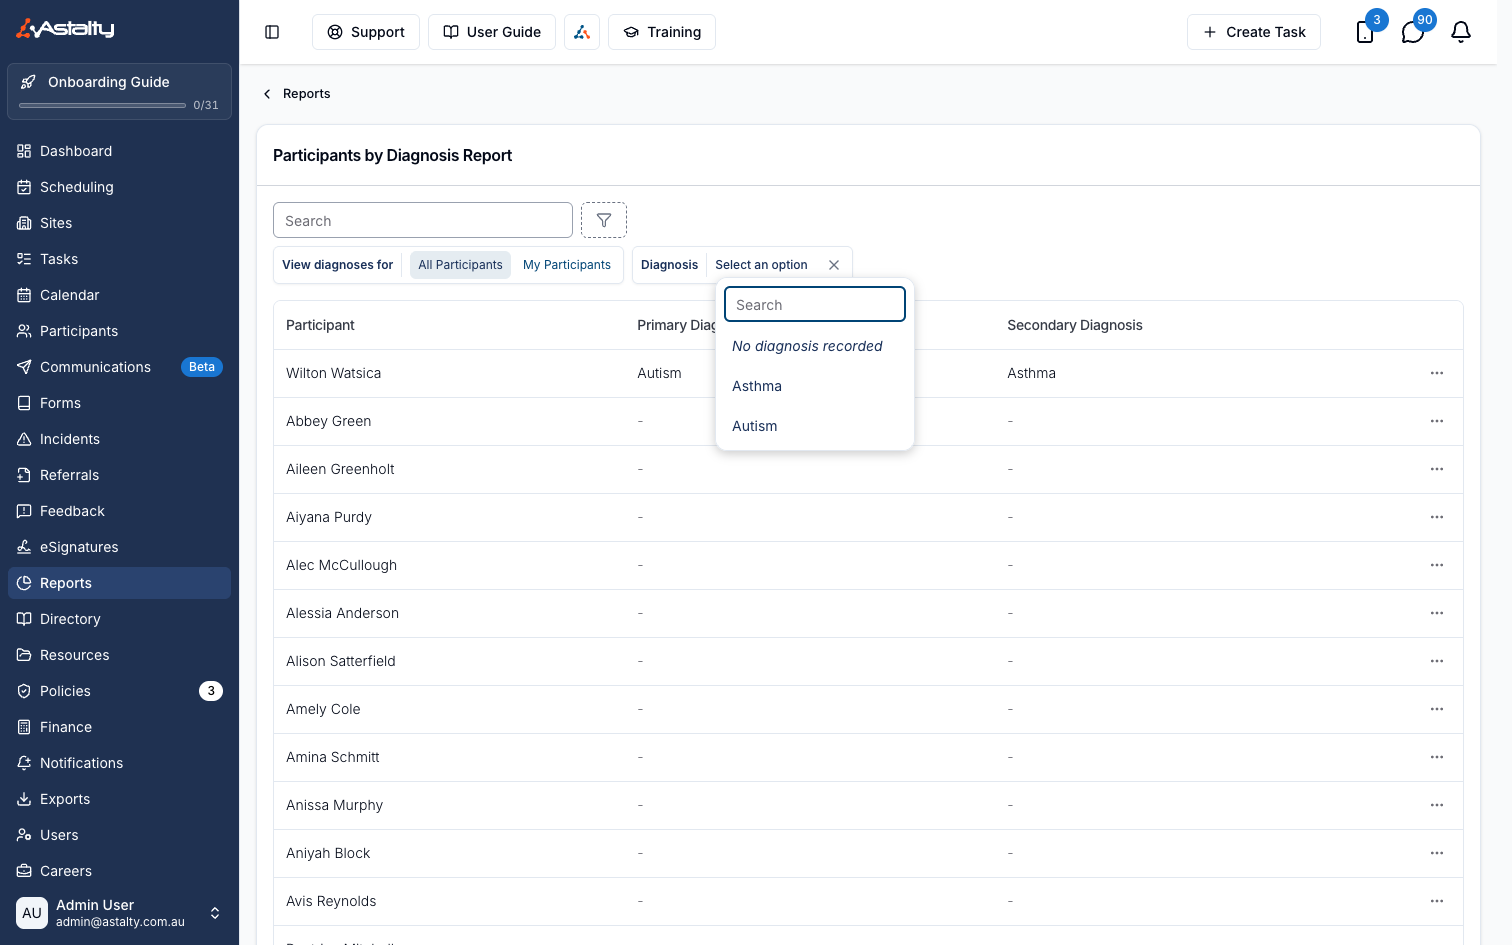This screenshot has height=945, width=1512.
Task: Open row actions for Alison Satterfield
Action: click(1437, 661)
